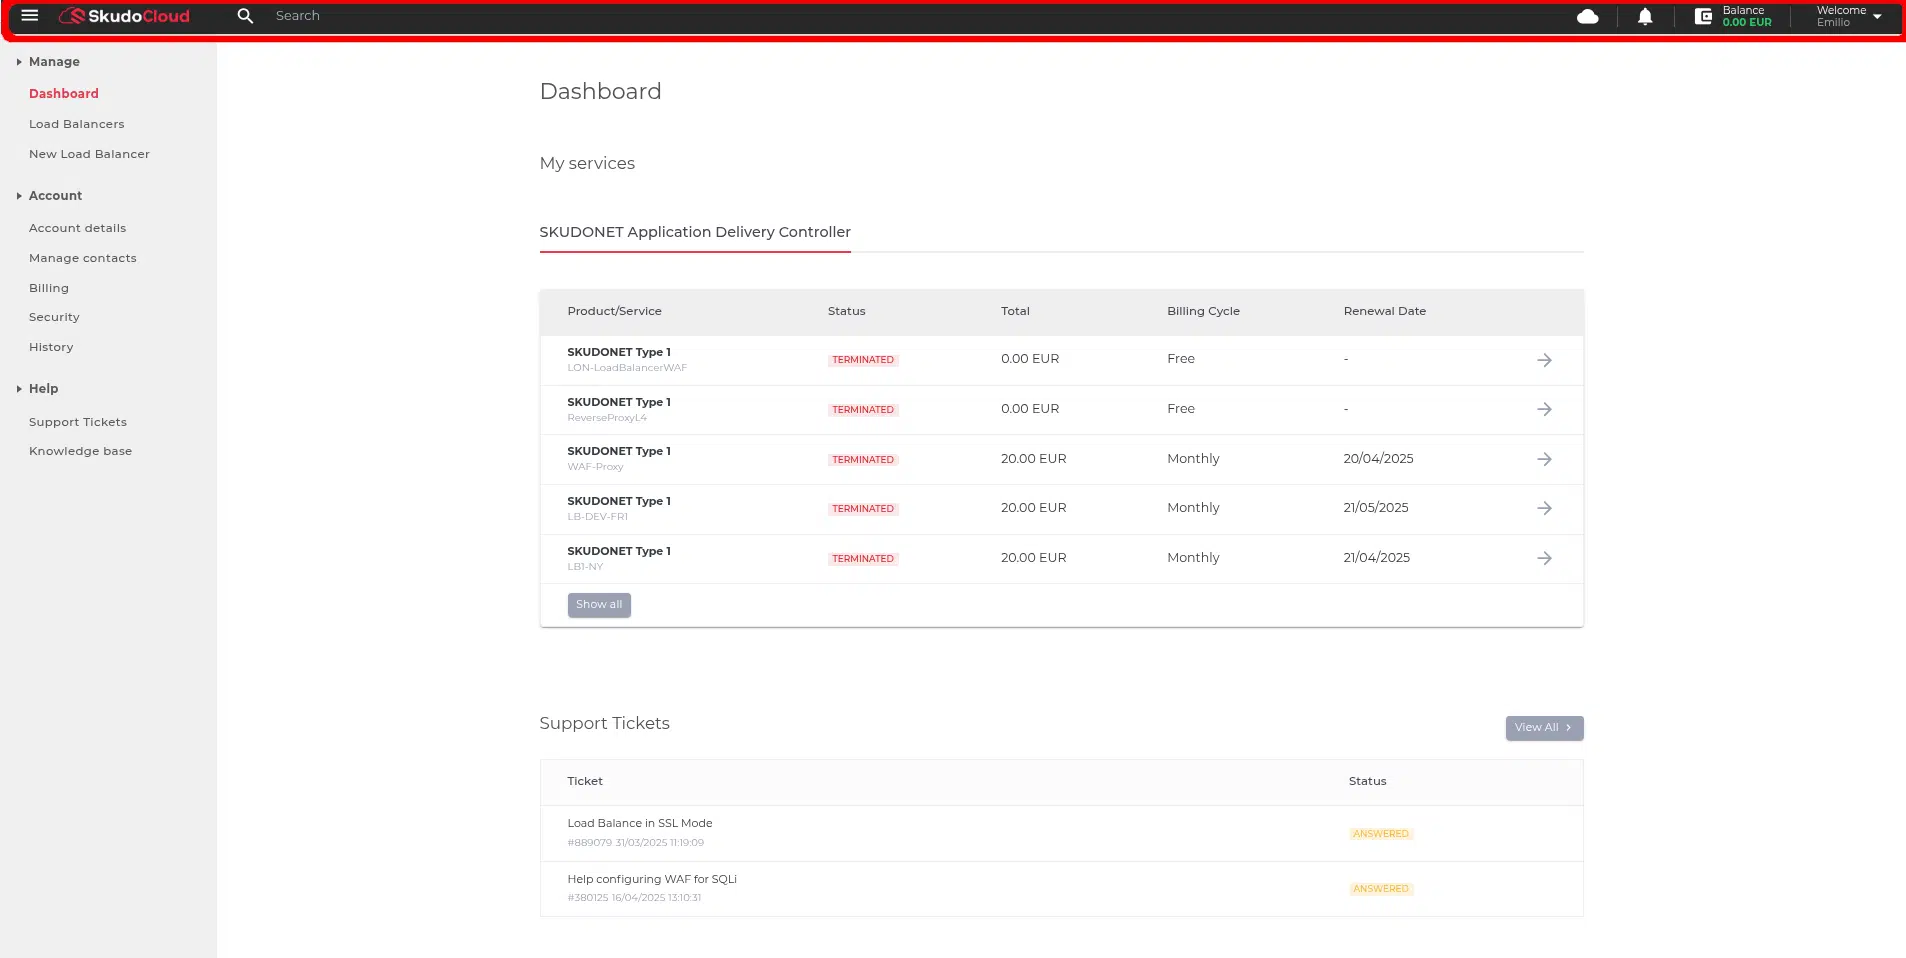
Task: Click 20.00 EUR in LB-DEV-FR1 row
Action: pyautogui.click(x=1034, y=508)
